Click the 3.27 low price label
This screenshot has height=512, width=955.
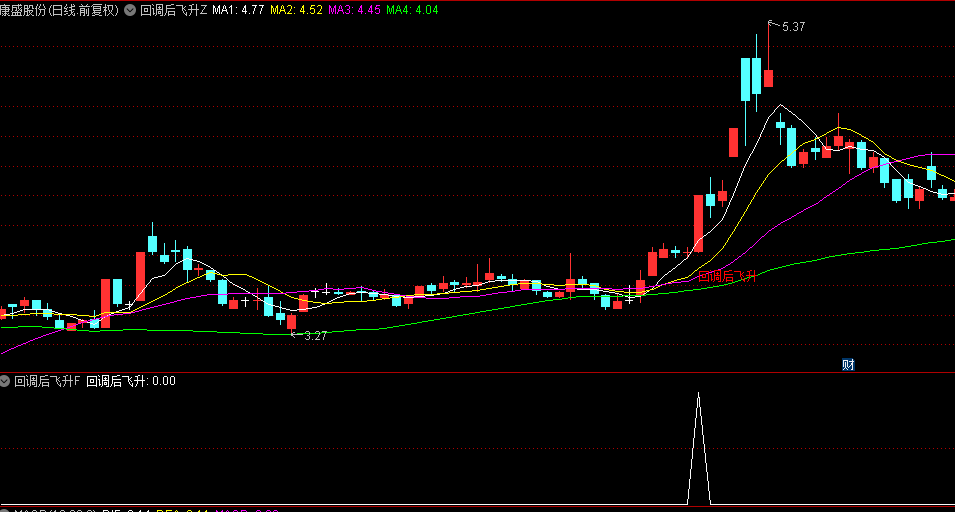pos(315,336)
